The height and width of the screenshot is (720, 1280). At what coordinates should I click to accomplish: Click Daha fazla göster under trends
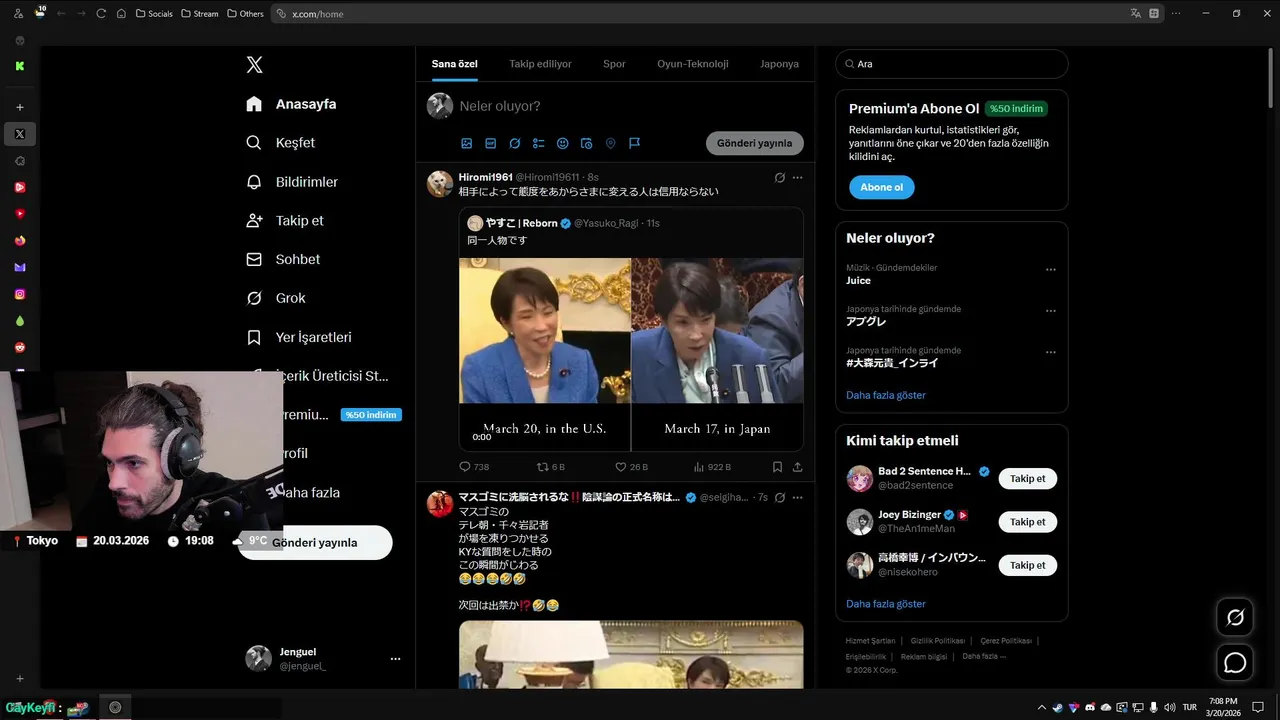886,395
